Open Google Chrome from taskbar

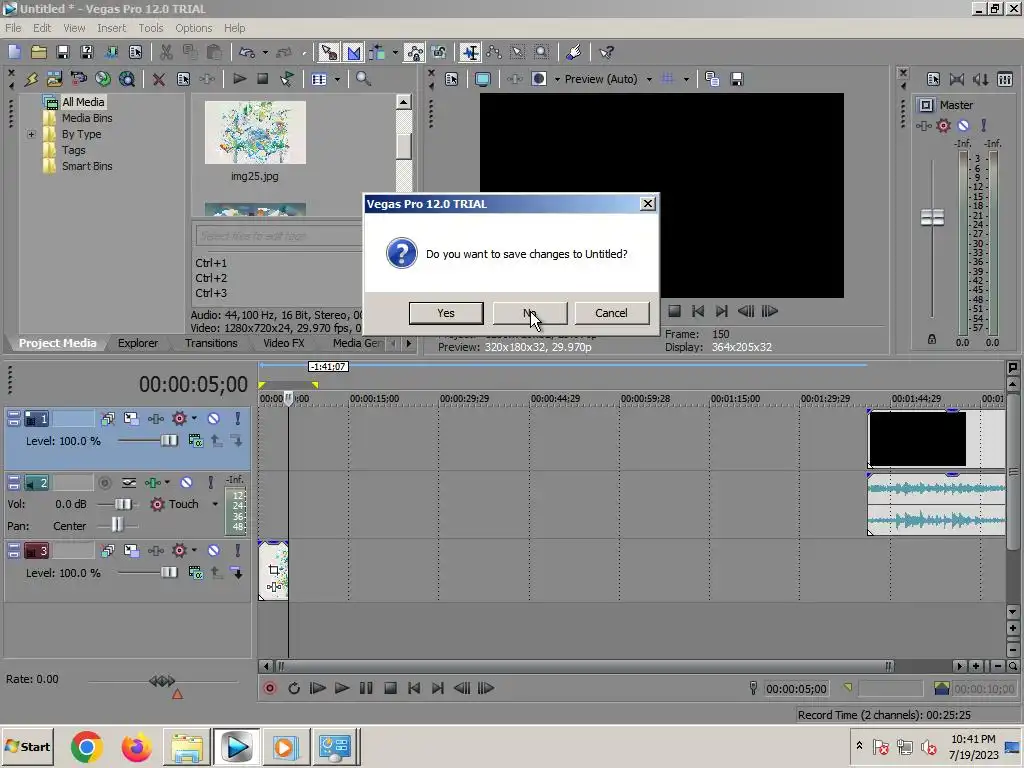coord(87,747)
